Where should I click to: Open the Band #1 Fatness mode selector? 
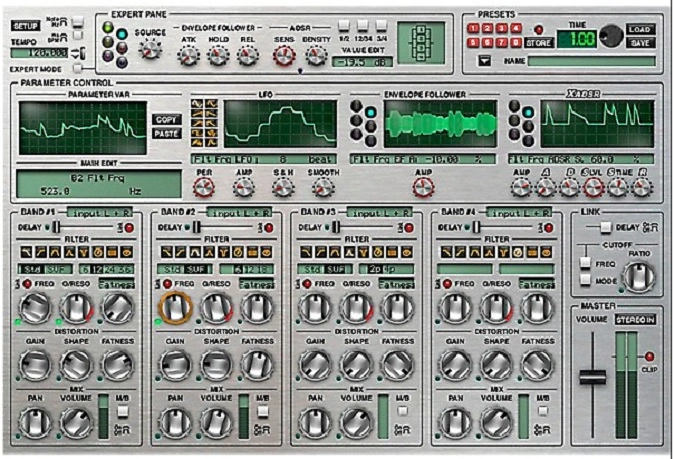(x=117, y=284)
